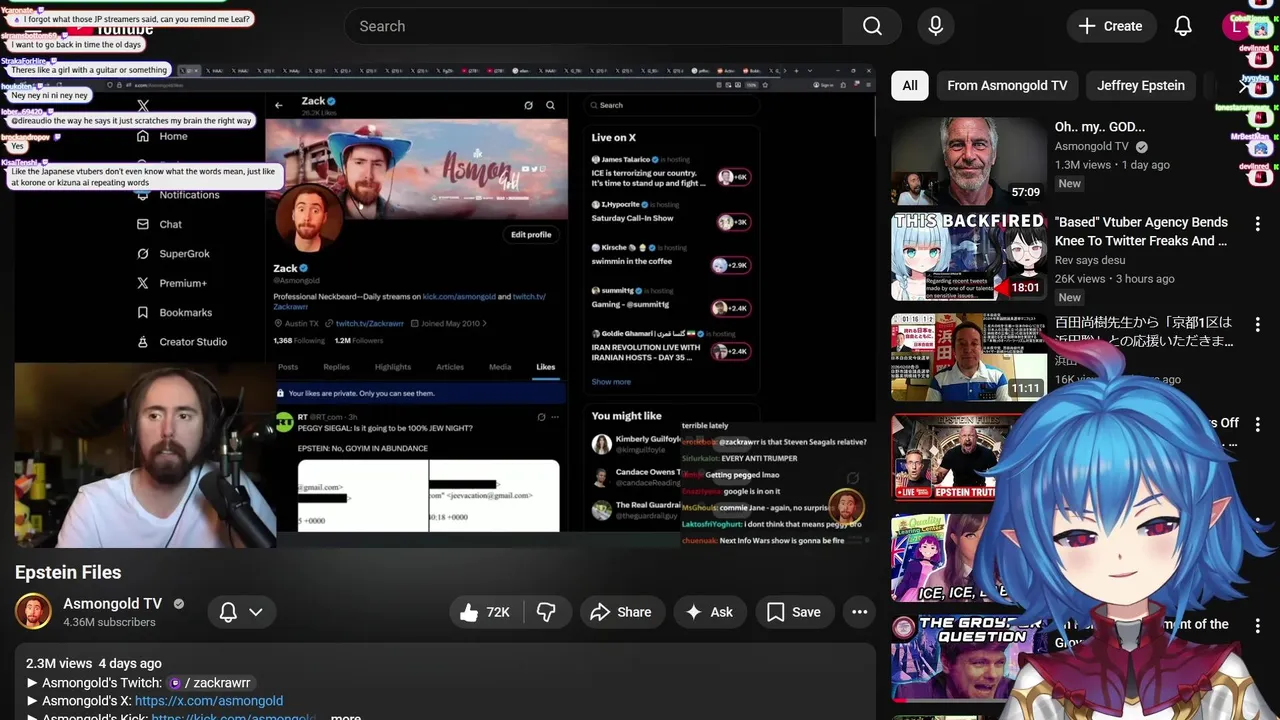Save the video to a playlist
The height and width of the screenshot is (720, 1280).
point(794,612)
